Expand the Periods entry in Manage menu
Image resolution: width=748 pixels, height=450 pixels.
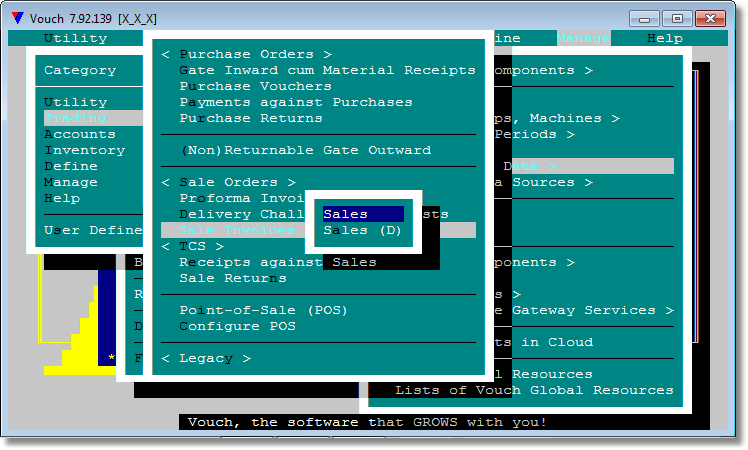(x=534, y=135)
